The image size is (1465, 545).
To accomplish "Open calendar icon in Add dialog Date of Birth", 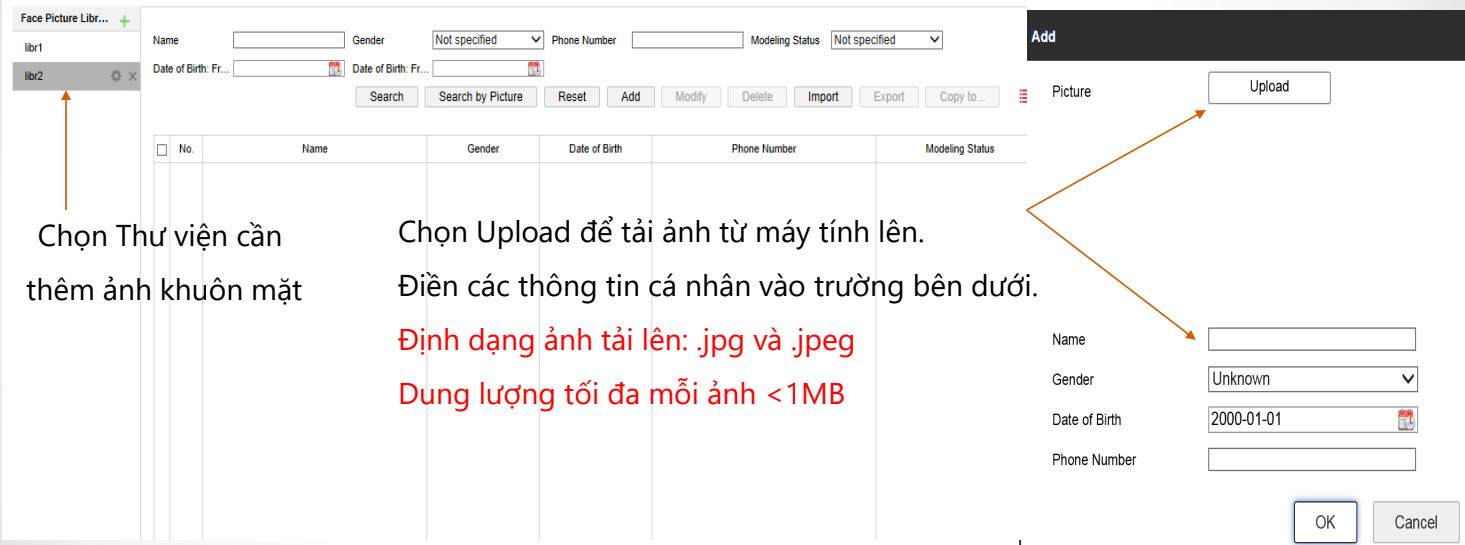I will (1406, 420).
